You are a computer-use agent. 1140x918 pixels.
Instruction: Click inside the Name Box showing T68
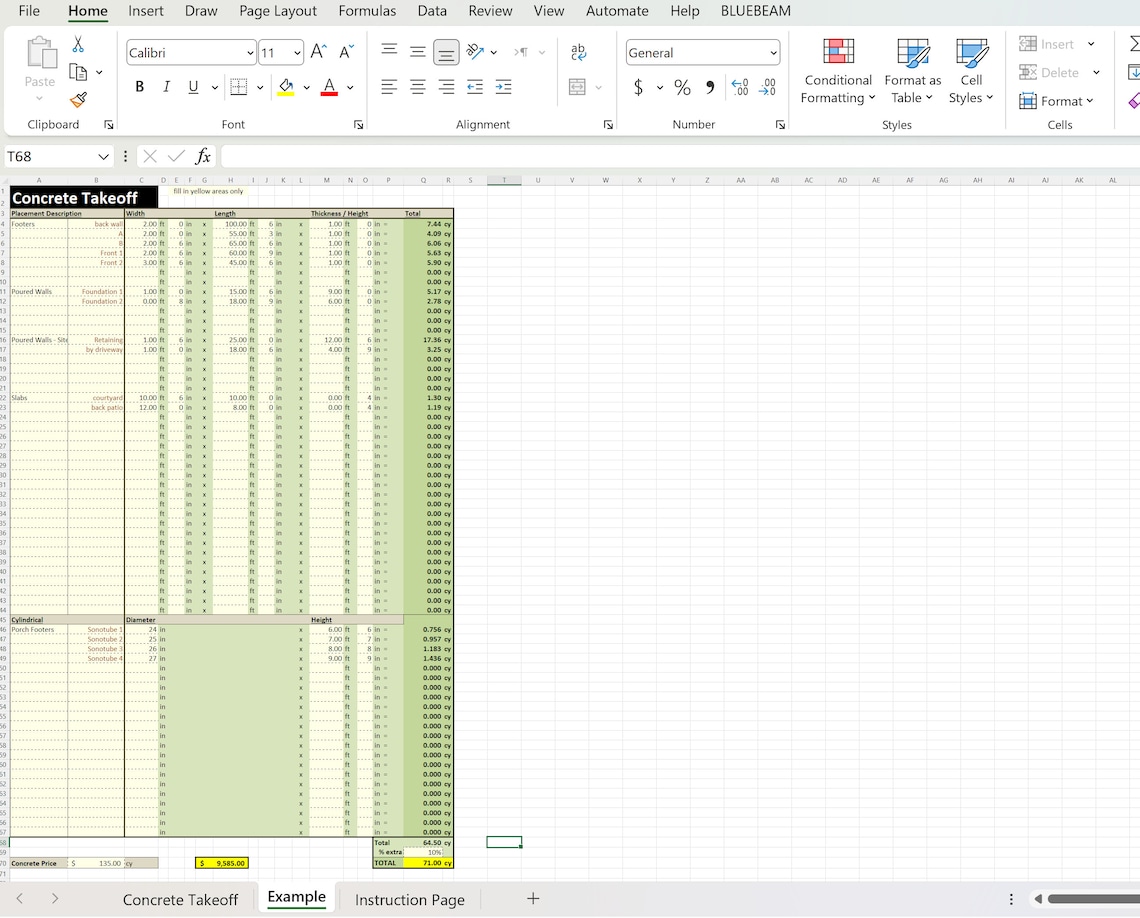50,156
